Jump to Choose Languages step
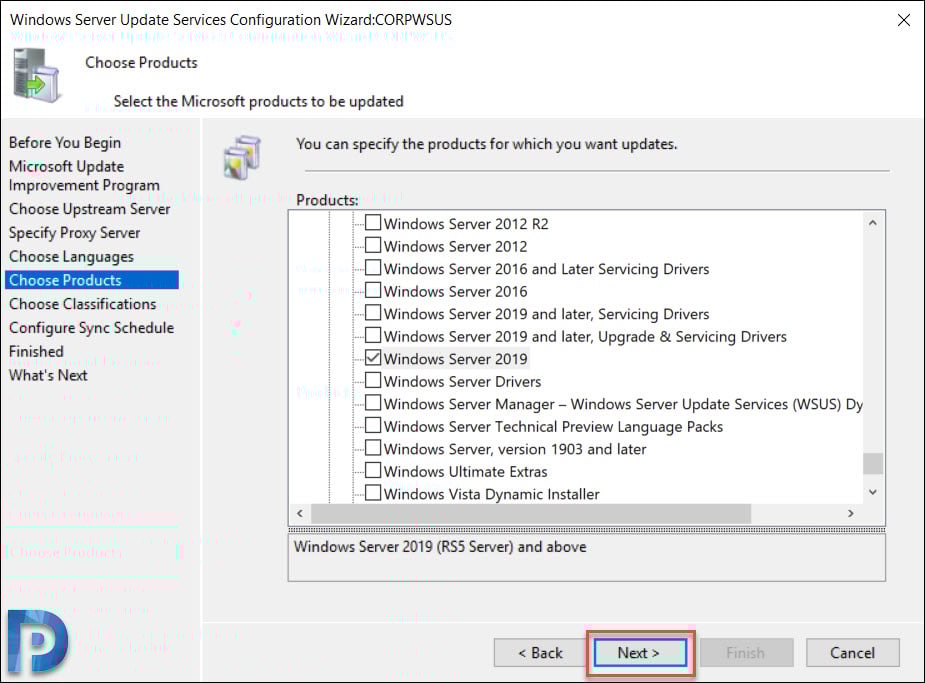This screenshot has width=925, height=683. pos(71,257)
